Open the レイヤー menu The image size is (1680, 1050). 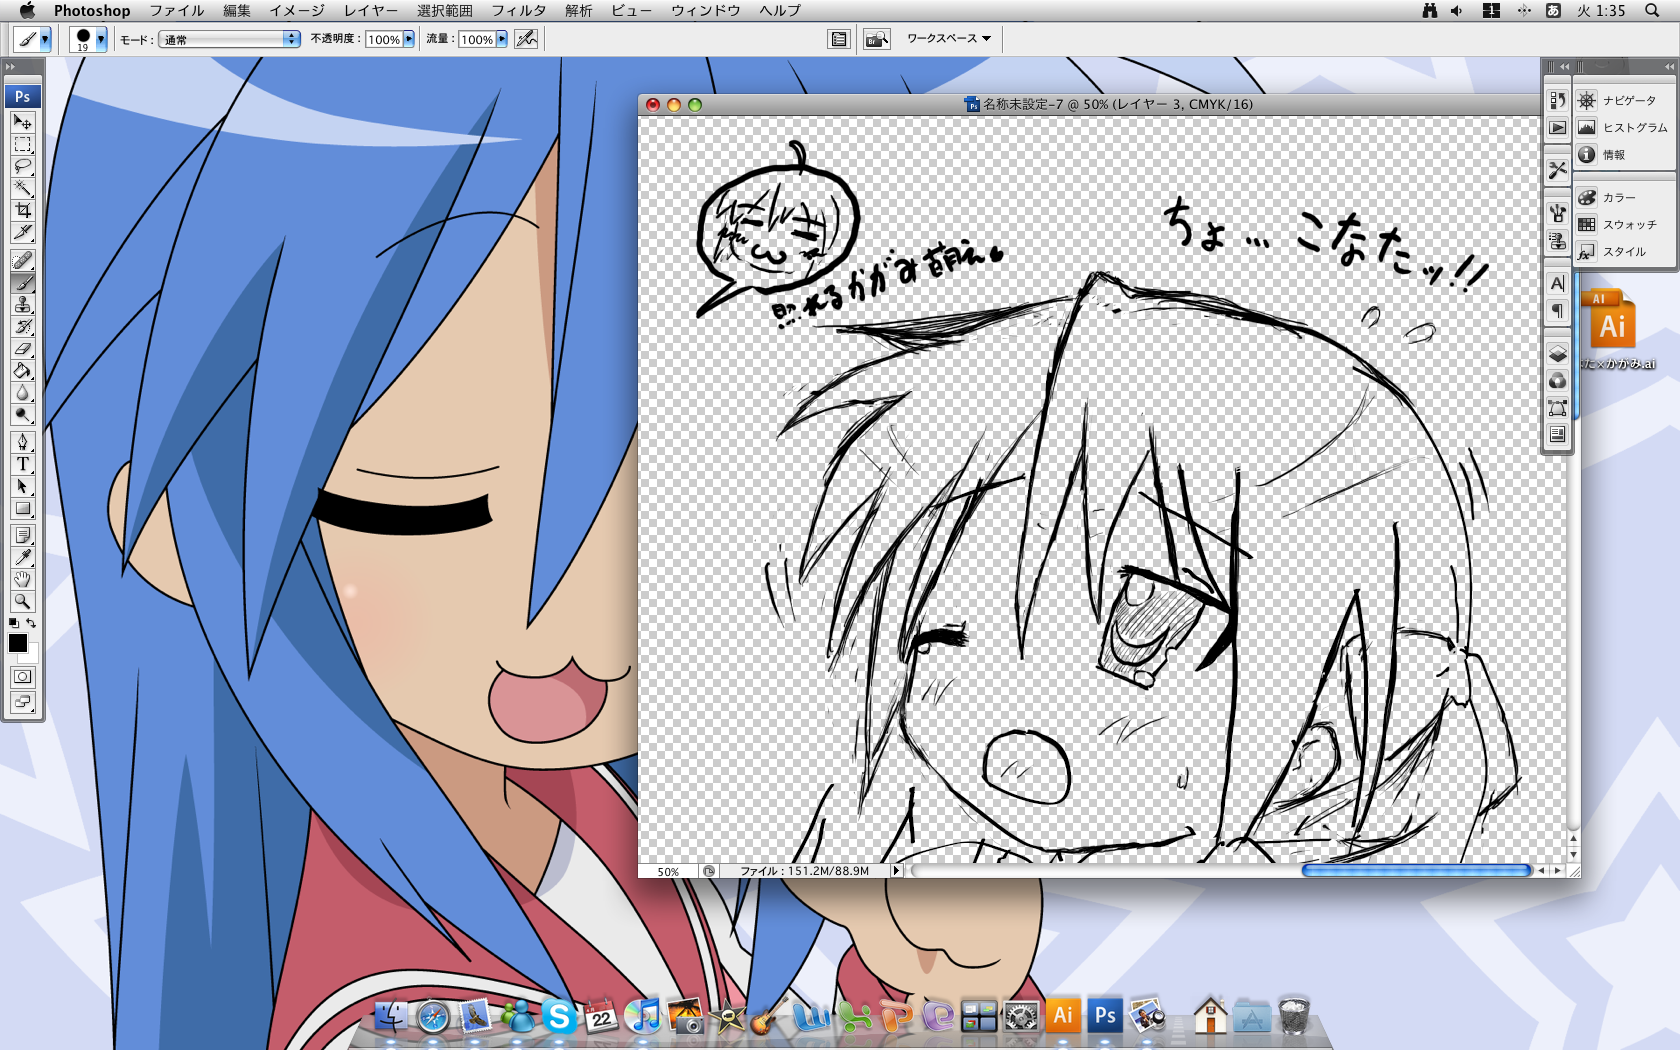370,10
